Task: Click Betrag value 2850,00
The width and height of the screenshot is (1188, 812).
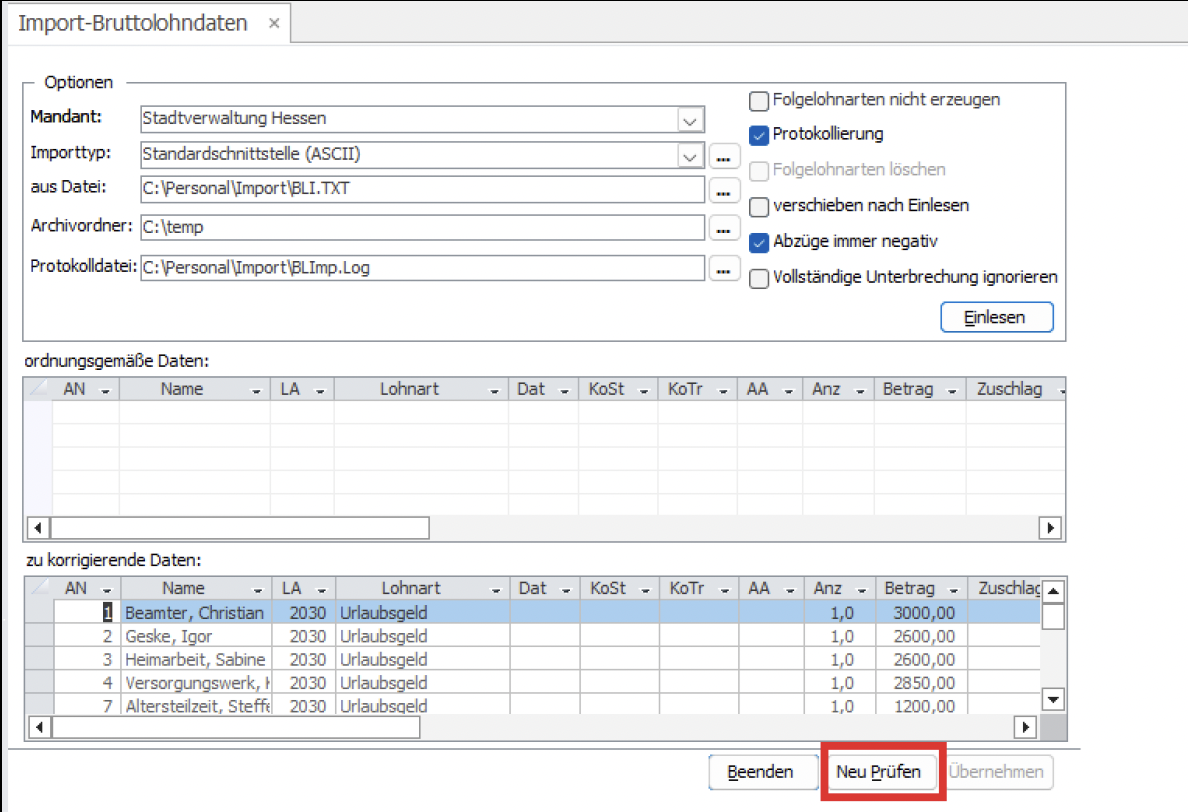Action: (924, 683)
